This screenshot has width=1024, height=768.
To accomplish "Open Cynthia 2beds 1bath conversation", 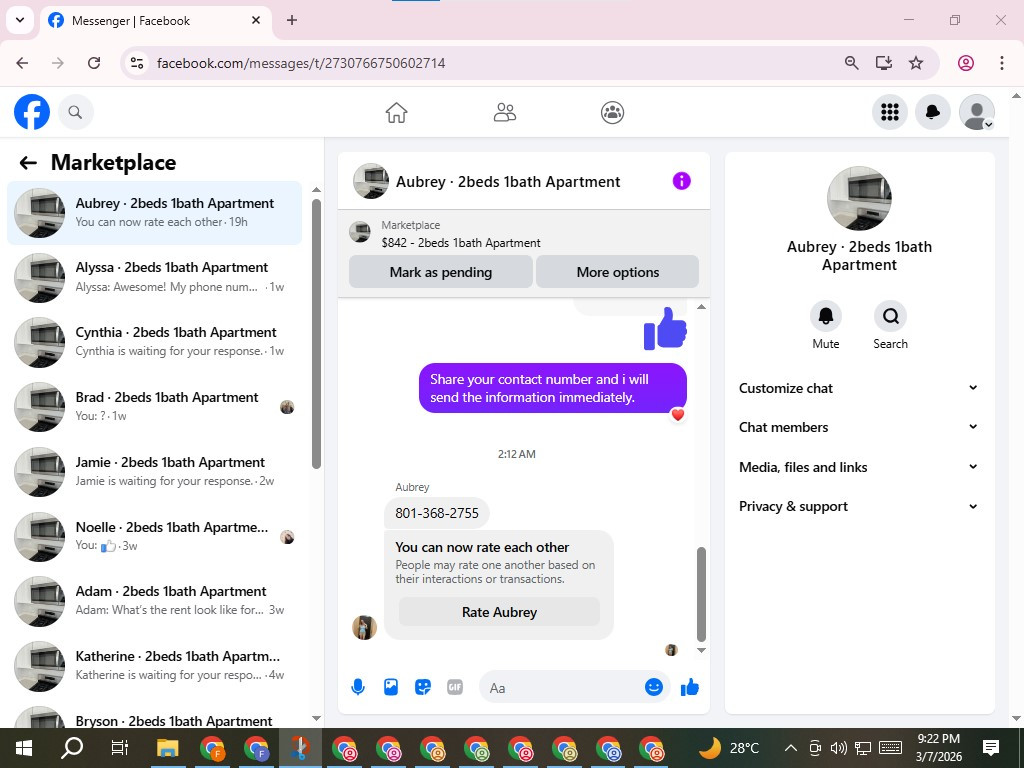I will [155, 342].
